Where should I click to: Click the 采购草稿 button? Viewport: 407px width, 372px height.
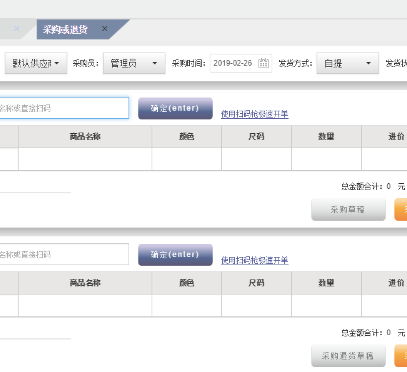pos(348,210)
